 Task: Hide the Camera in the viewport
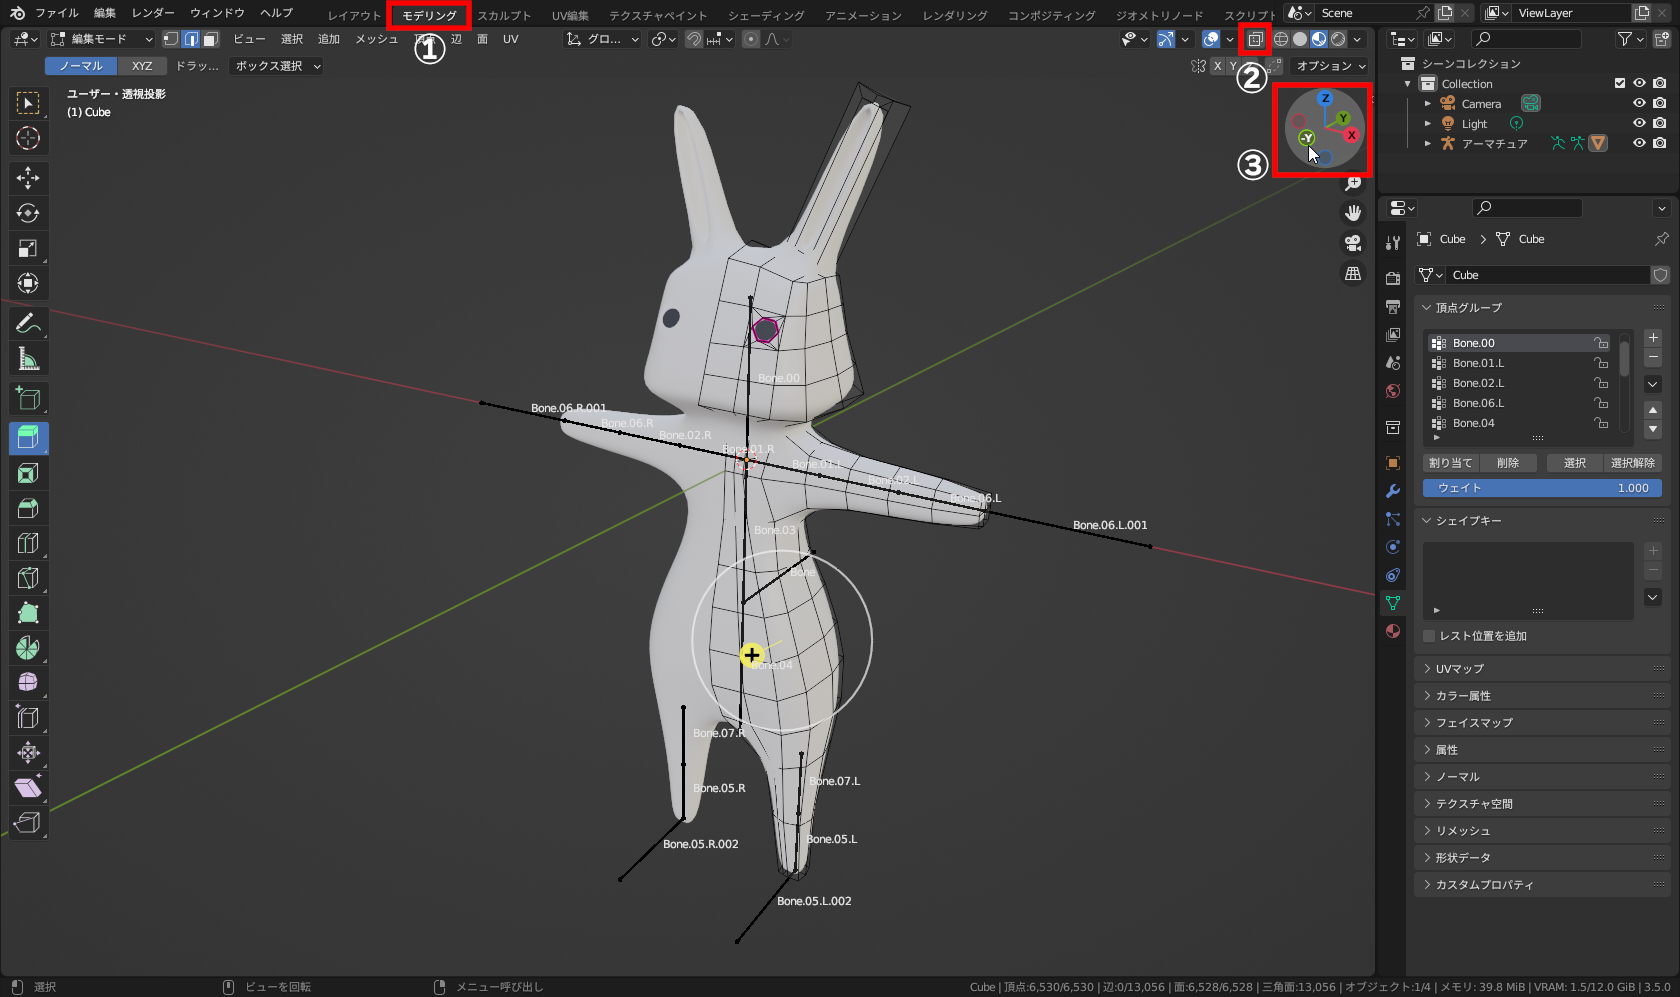coord(1638,103)
